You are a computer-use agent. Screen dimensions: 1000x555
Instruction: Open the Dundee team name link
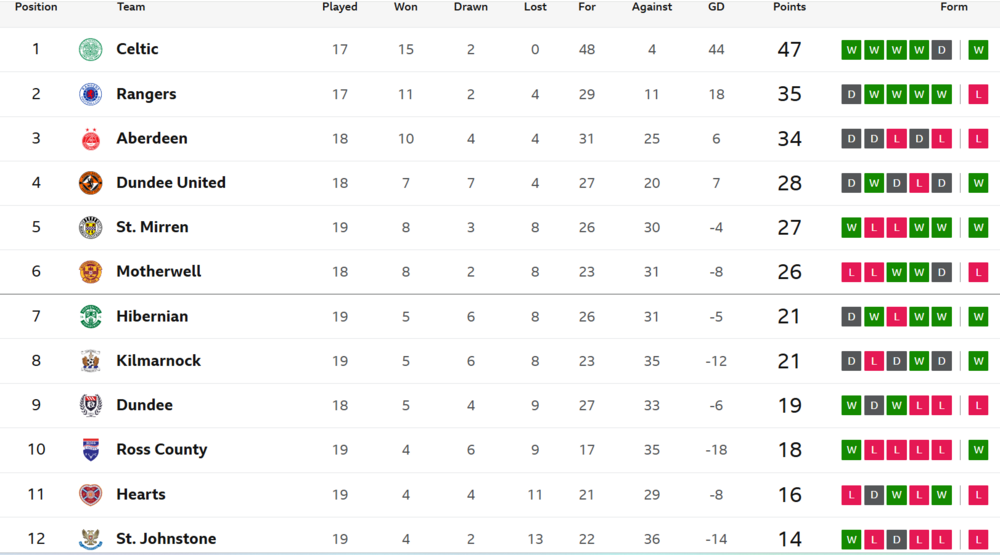click(144, 405)
